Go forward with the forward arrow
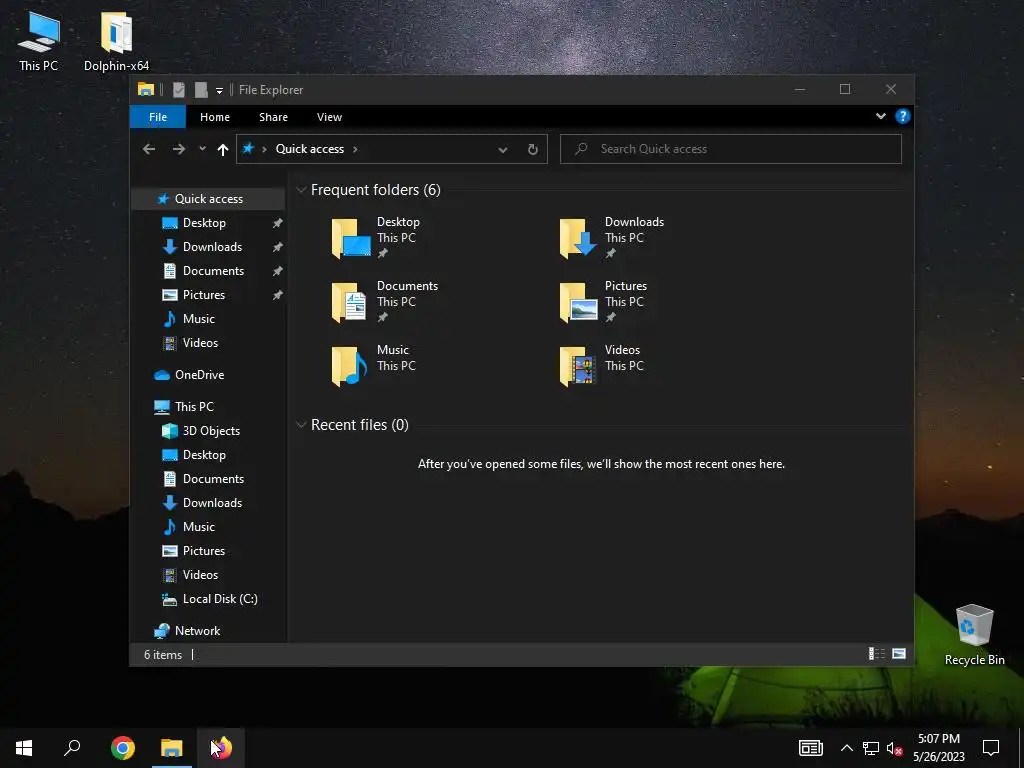The height and width of the screenshot is (768, 1024). click(178, 149)
